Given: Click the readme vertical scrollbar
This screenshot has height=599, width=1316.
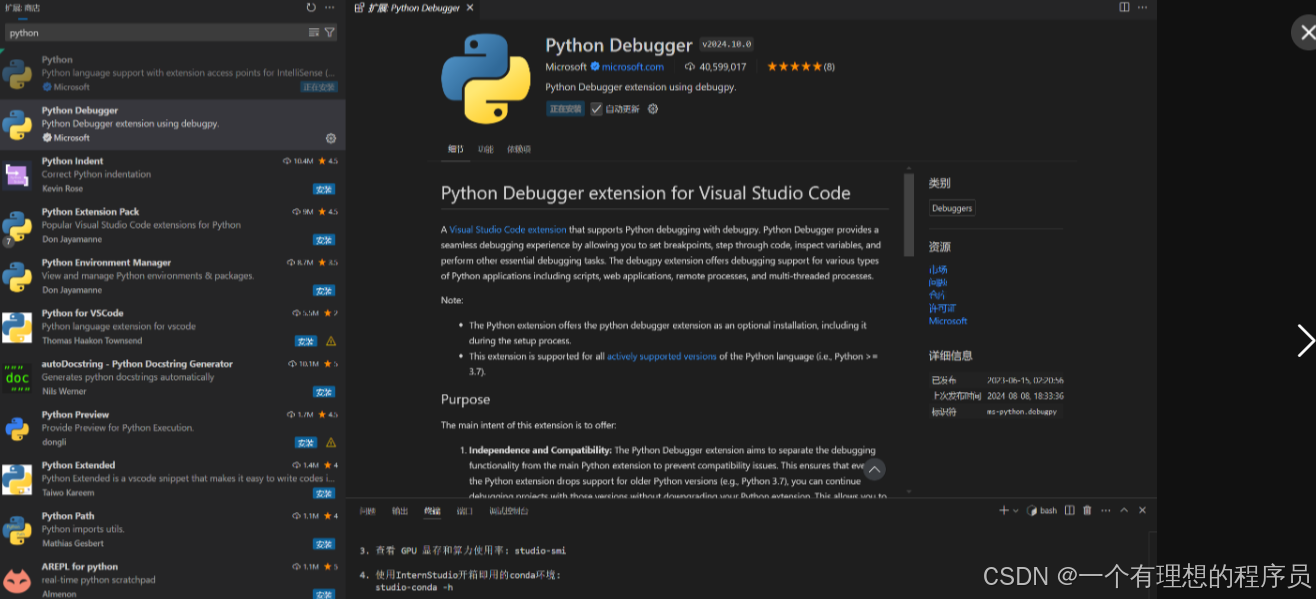Looking at the screenshot, I should pos(909,215).
